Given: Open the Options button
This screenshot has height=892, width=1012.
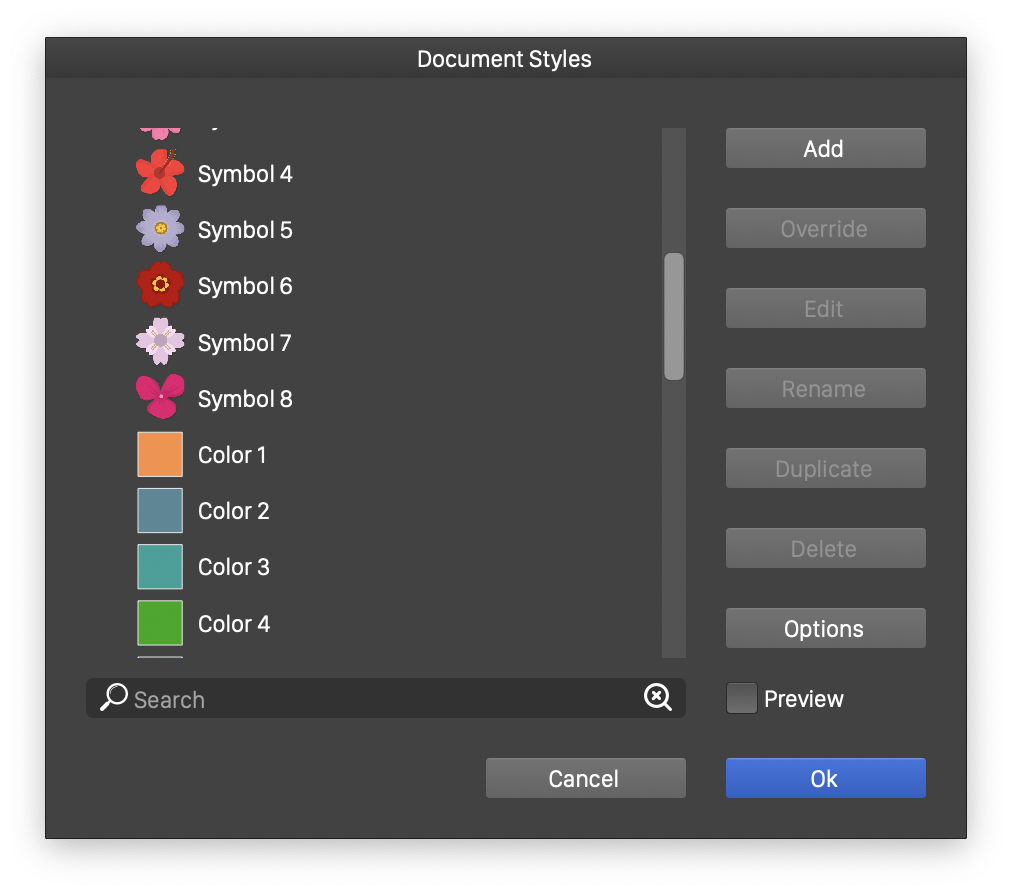Looking at the screenshot, I should (825, 628).
